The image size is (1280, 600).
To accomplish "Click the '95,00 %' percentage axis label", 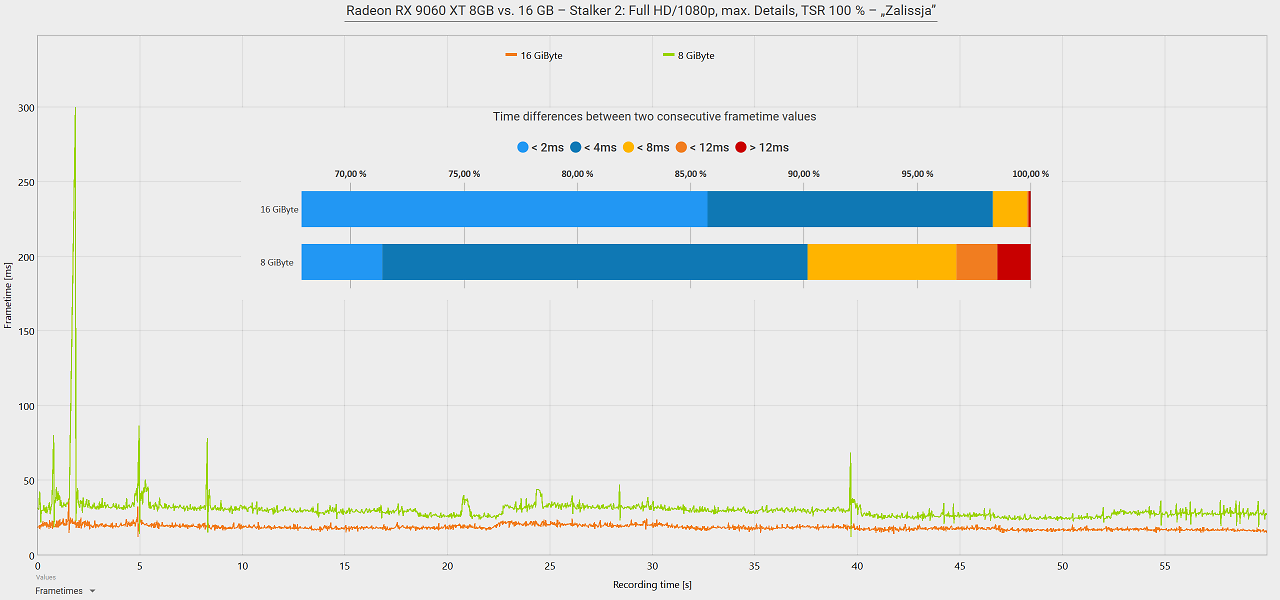I will coord(917,174).
